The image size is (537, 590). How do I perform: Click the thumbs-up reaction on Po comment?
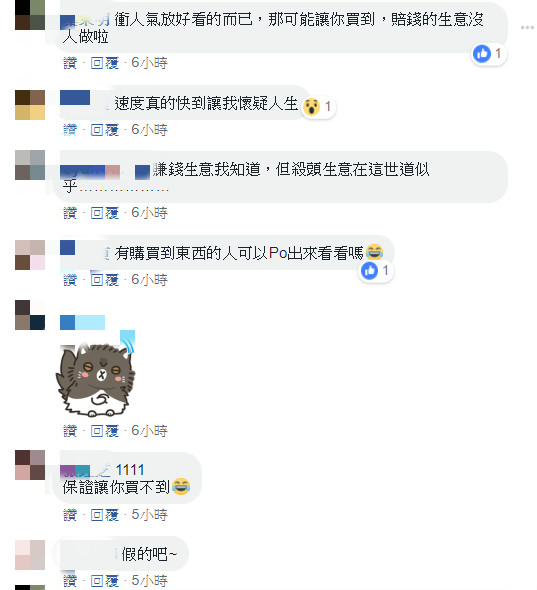(369, 271)
